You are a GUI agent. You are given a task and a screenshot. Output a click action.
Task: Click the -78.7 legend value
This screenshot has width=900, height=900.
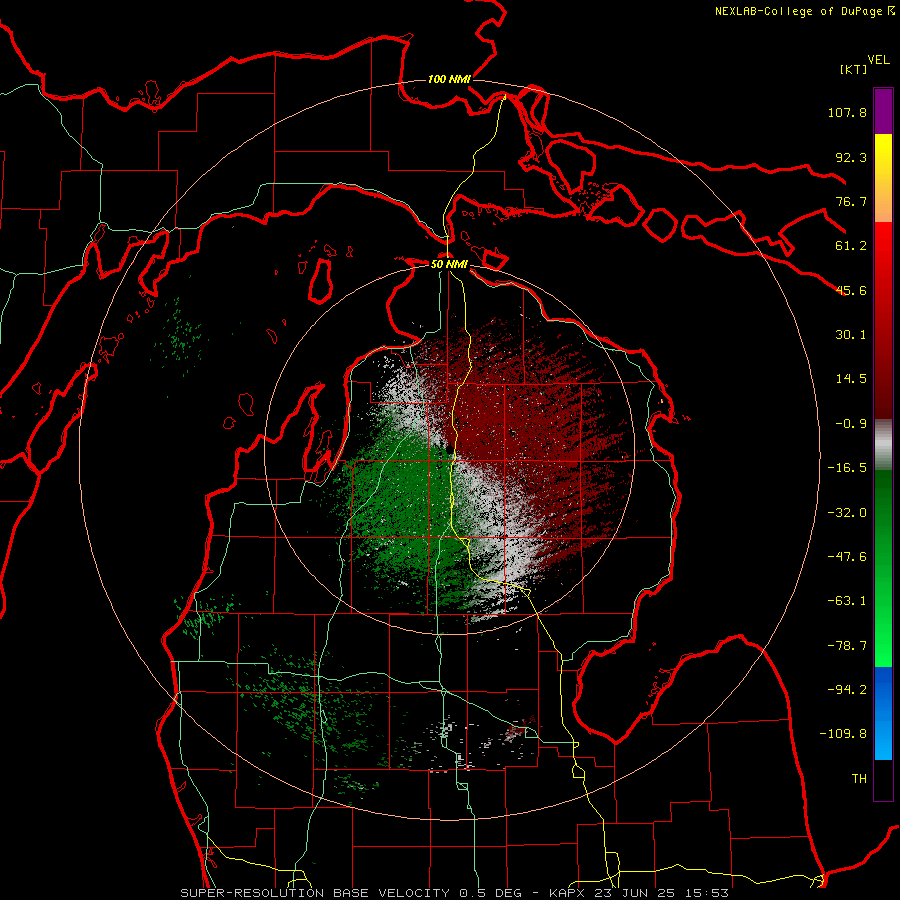click(x=847, y=646)
